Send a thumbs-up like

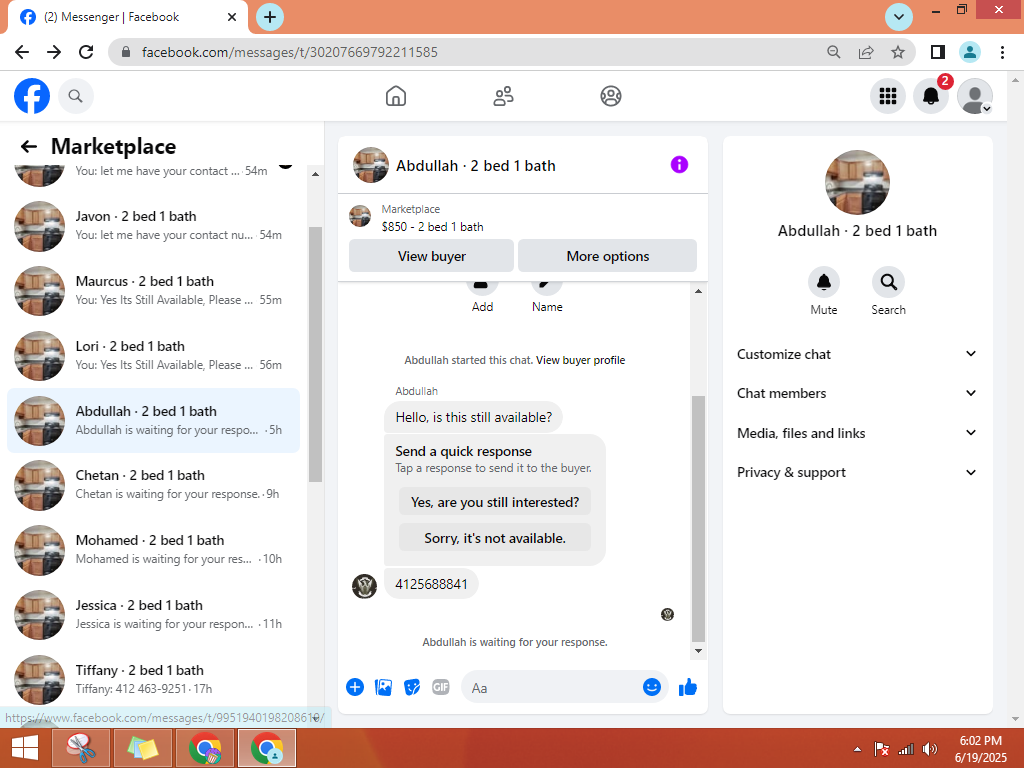[x=688, y=687]
